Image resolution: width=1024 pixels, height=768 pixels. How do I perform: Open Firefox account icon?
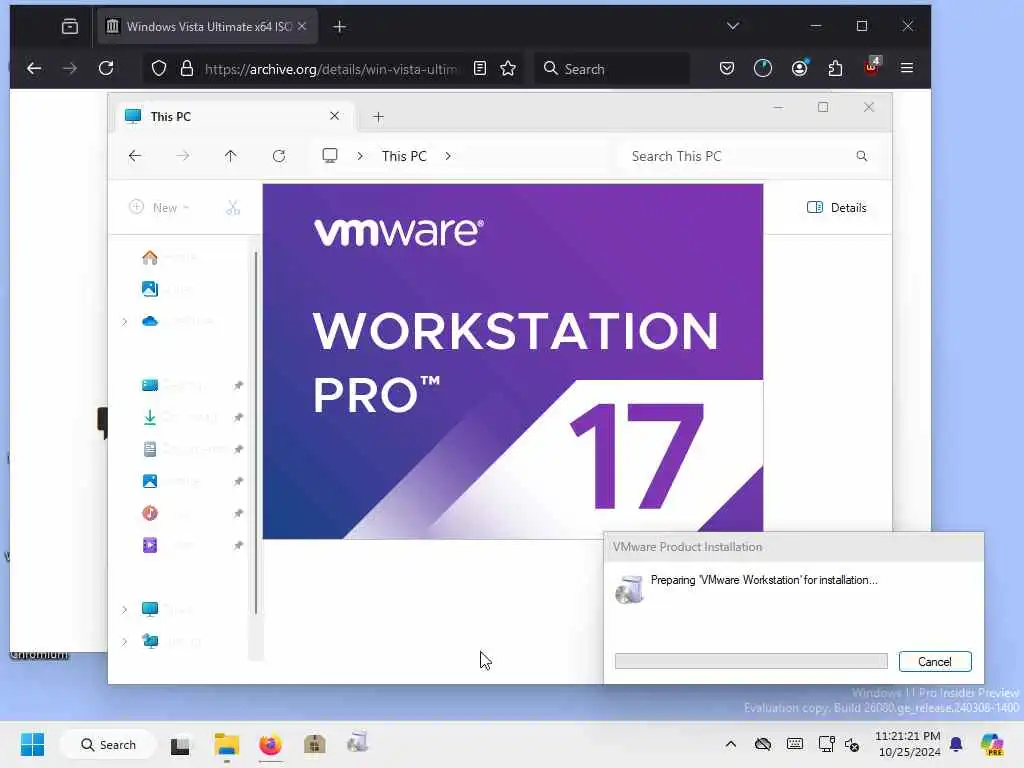coord(799,68)
